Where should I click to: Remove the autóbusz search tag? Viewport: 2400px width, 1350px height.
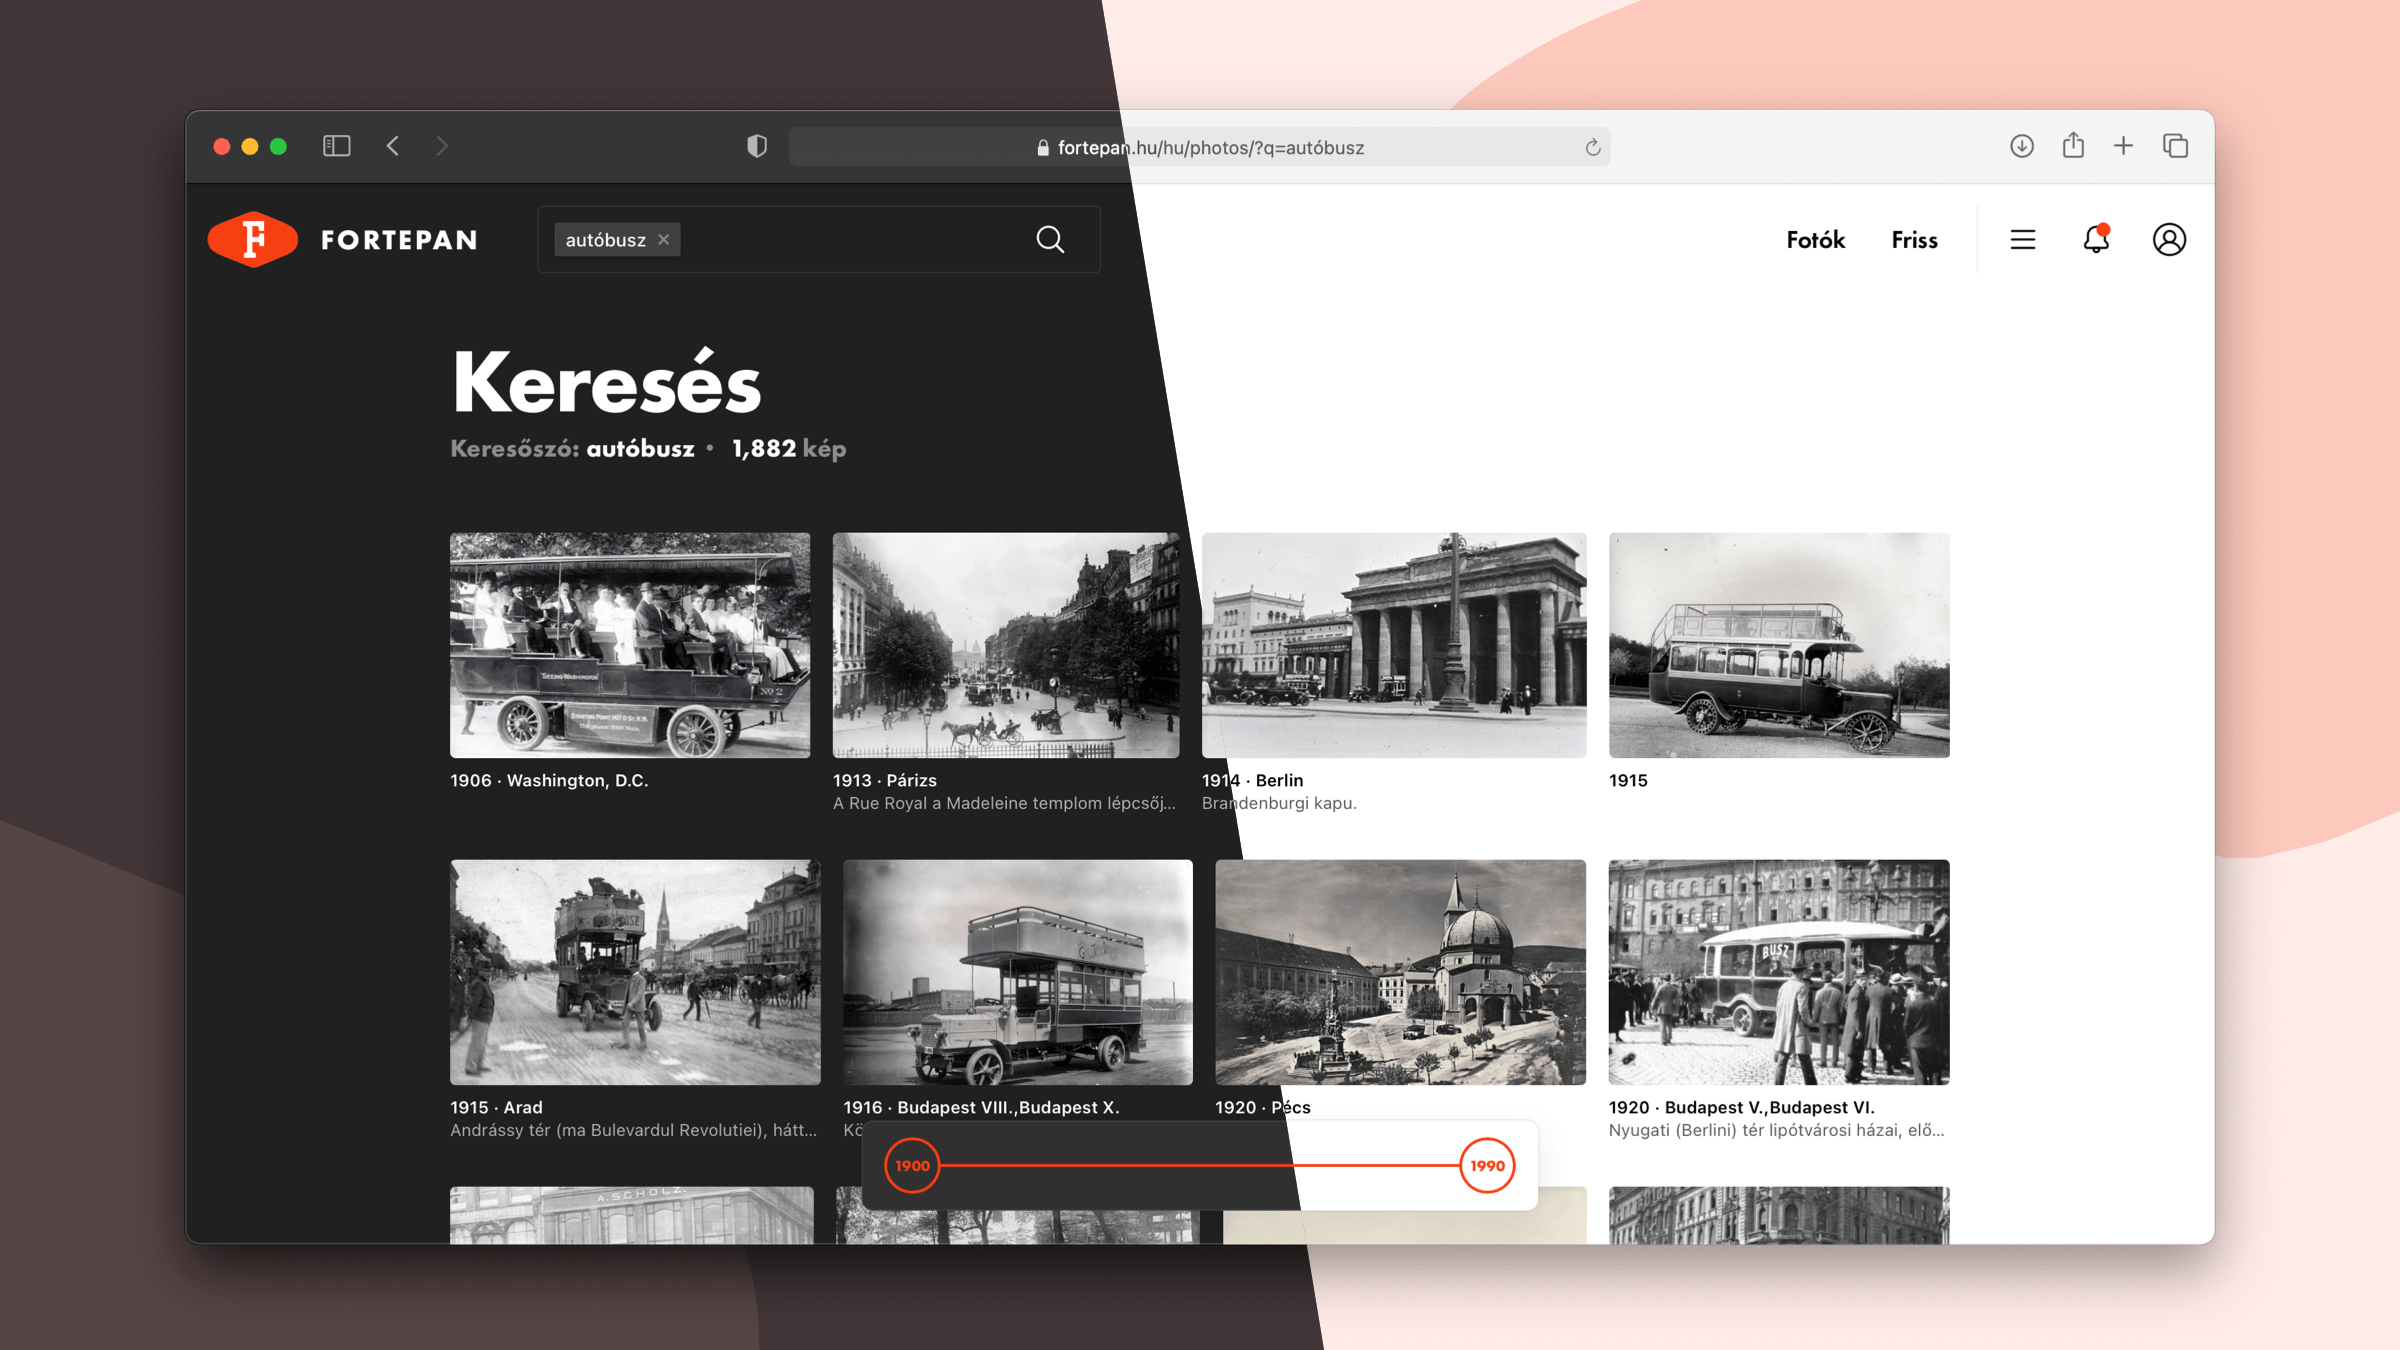coord(664,240)
